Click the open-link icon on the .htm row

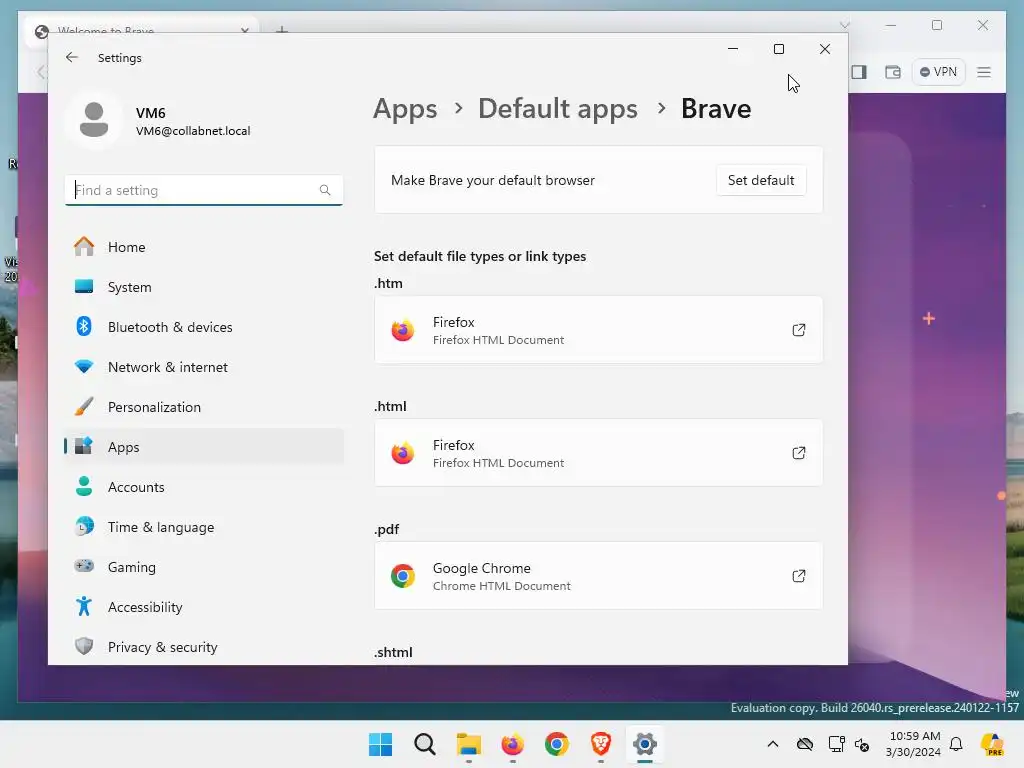pyautogui.click(x=799, y=330)
